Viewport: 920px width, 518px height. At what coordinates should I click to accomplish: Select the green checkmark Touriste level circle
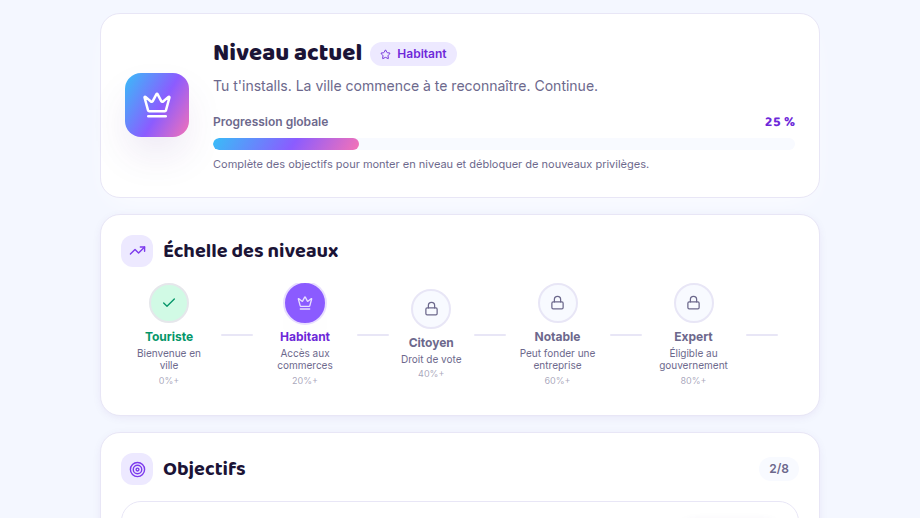tap(169, 303)
